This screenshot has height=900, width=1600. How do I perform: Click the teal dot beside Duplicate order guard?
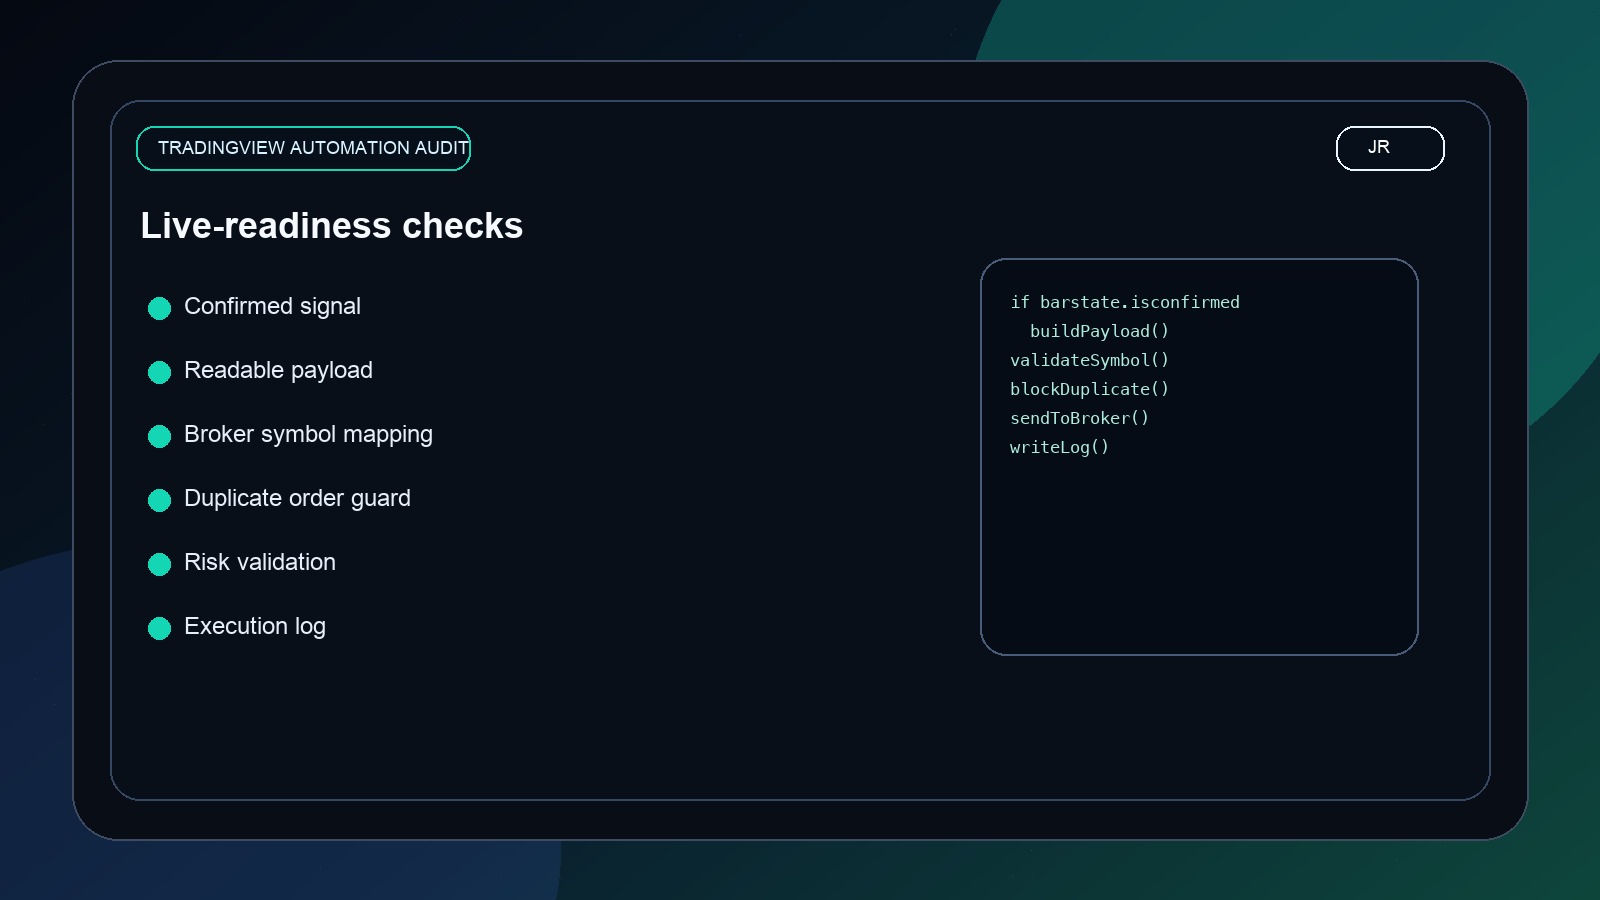(159, 500)
